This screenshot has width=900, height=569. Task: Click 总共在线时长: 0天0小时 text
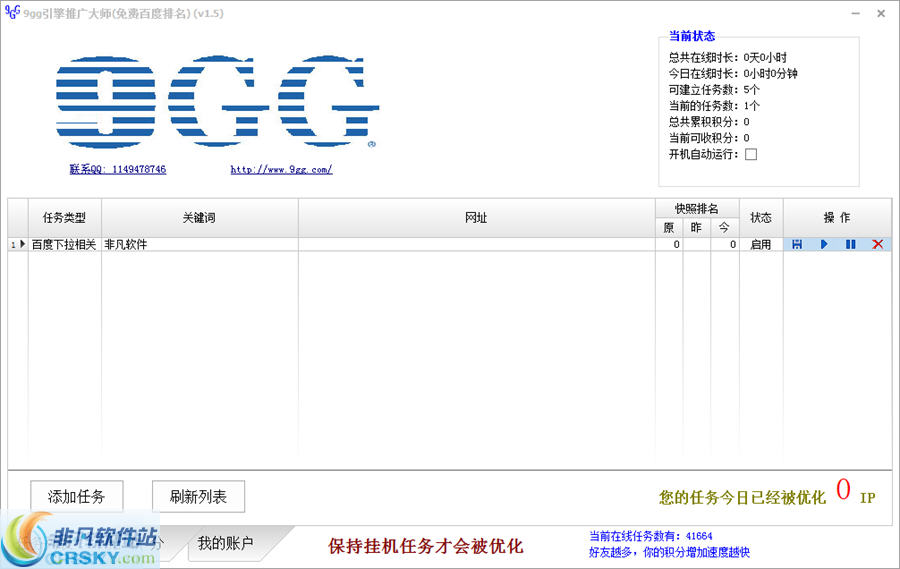[728, 57]
